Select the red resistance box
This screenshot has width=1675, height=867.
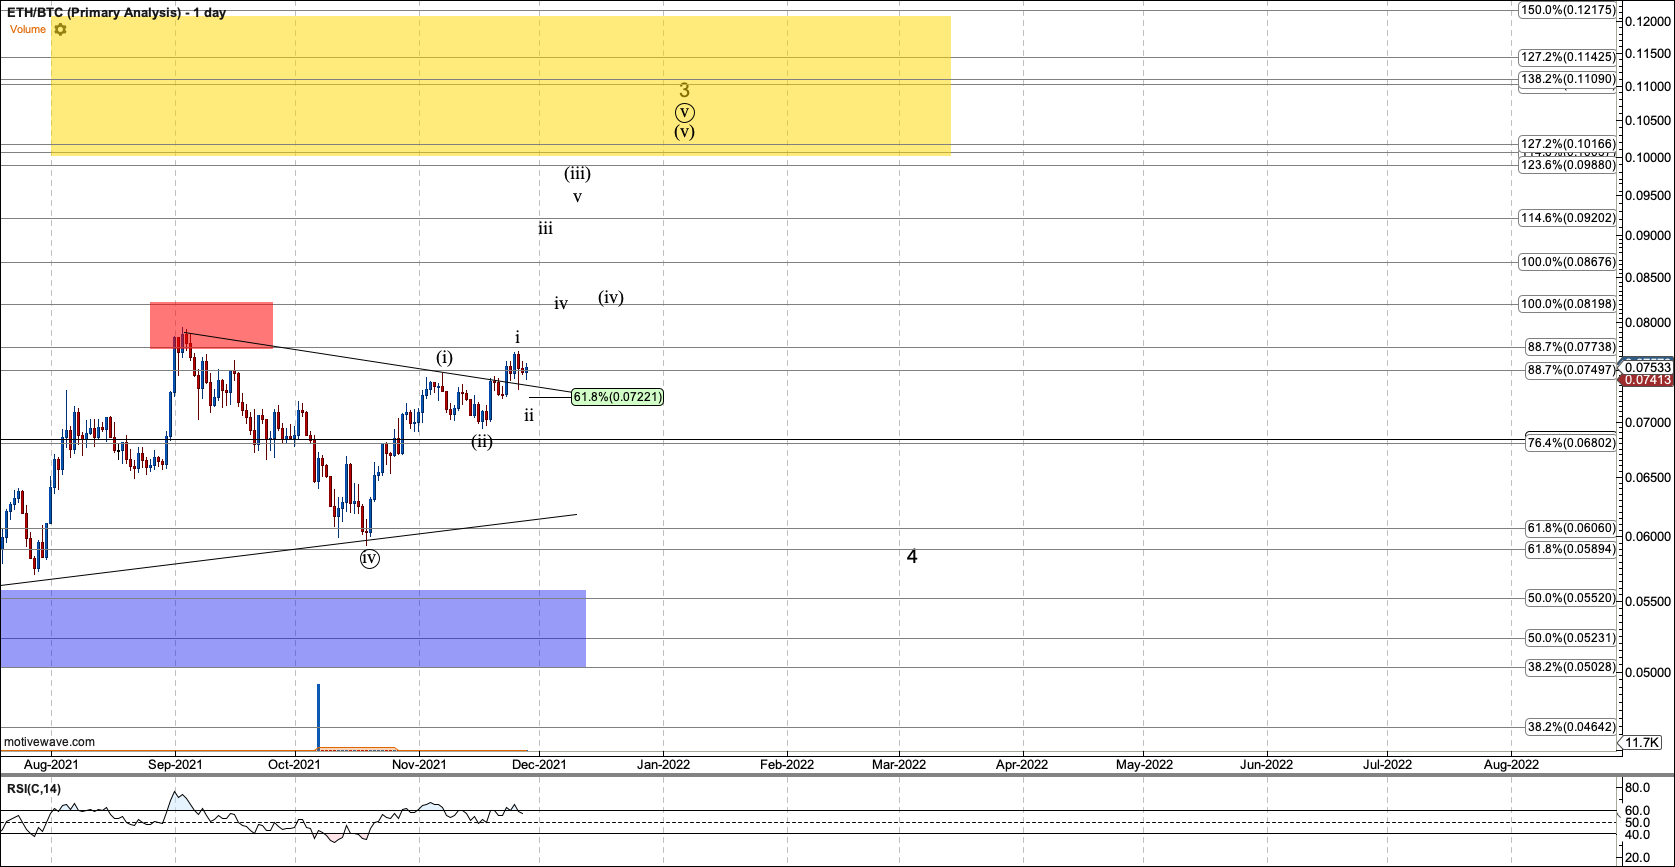point(211,325)
